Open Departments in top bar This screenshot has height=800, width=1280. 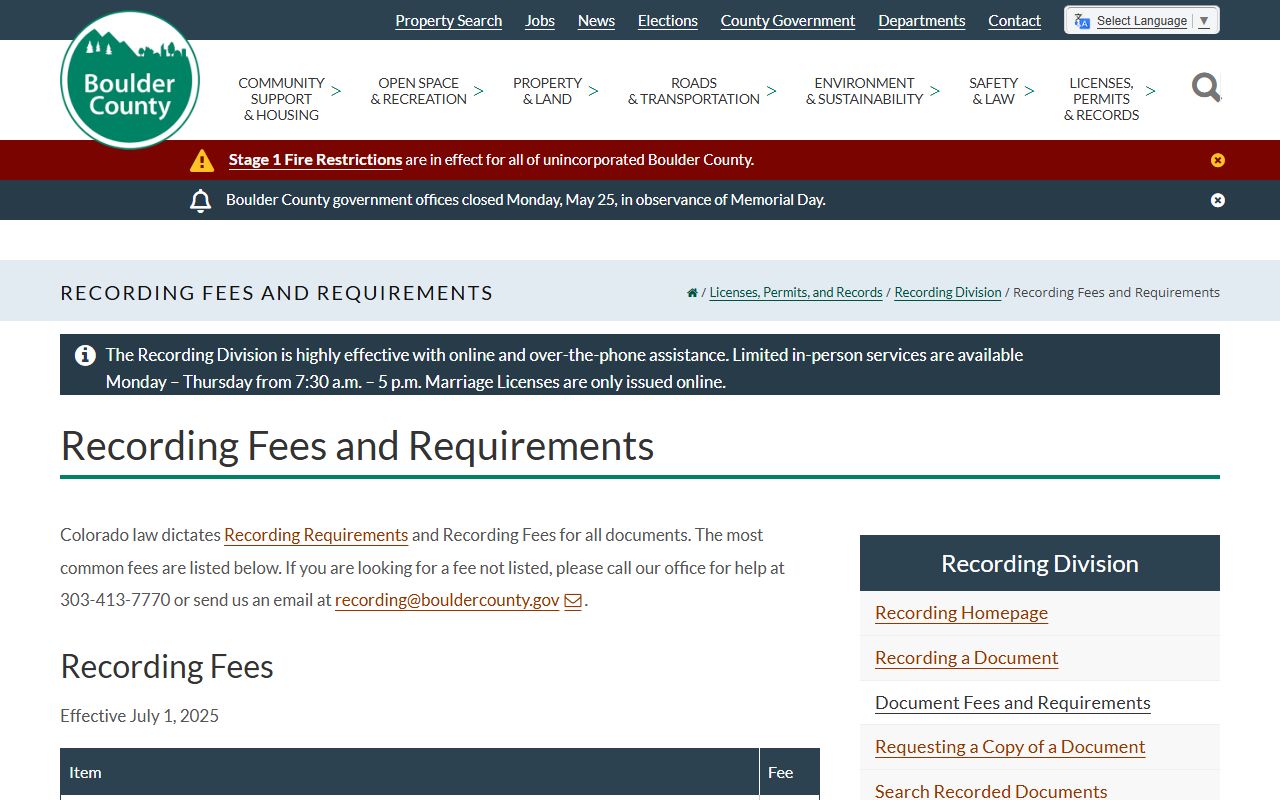pos(922,21)
